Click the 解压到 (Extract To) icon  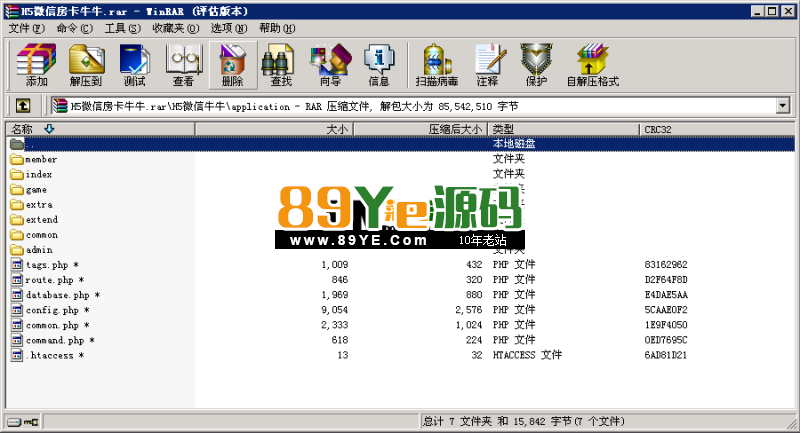pyautogui.click(x=86, y=65)
